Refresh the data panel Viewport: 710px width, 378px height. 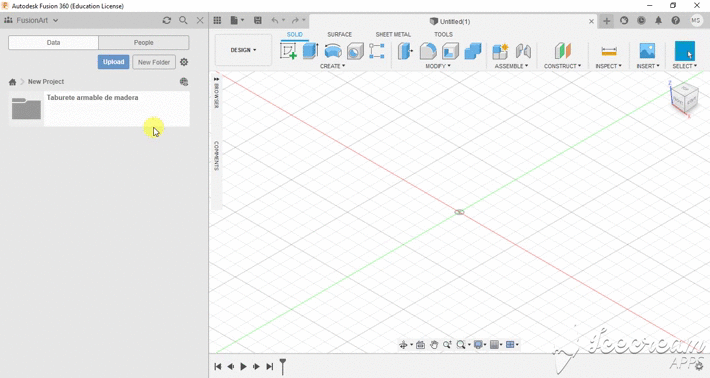click(x=167, y=20)
